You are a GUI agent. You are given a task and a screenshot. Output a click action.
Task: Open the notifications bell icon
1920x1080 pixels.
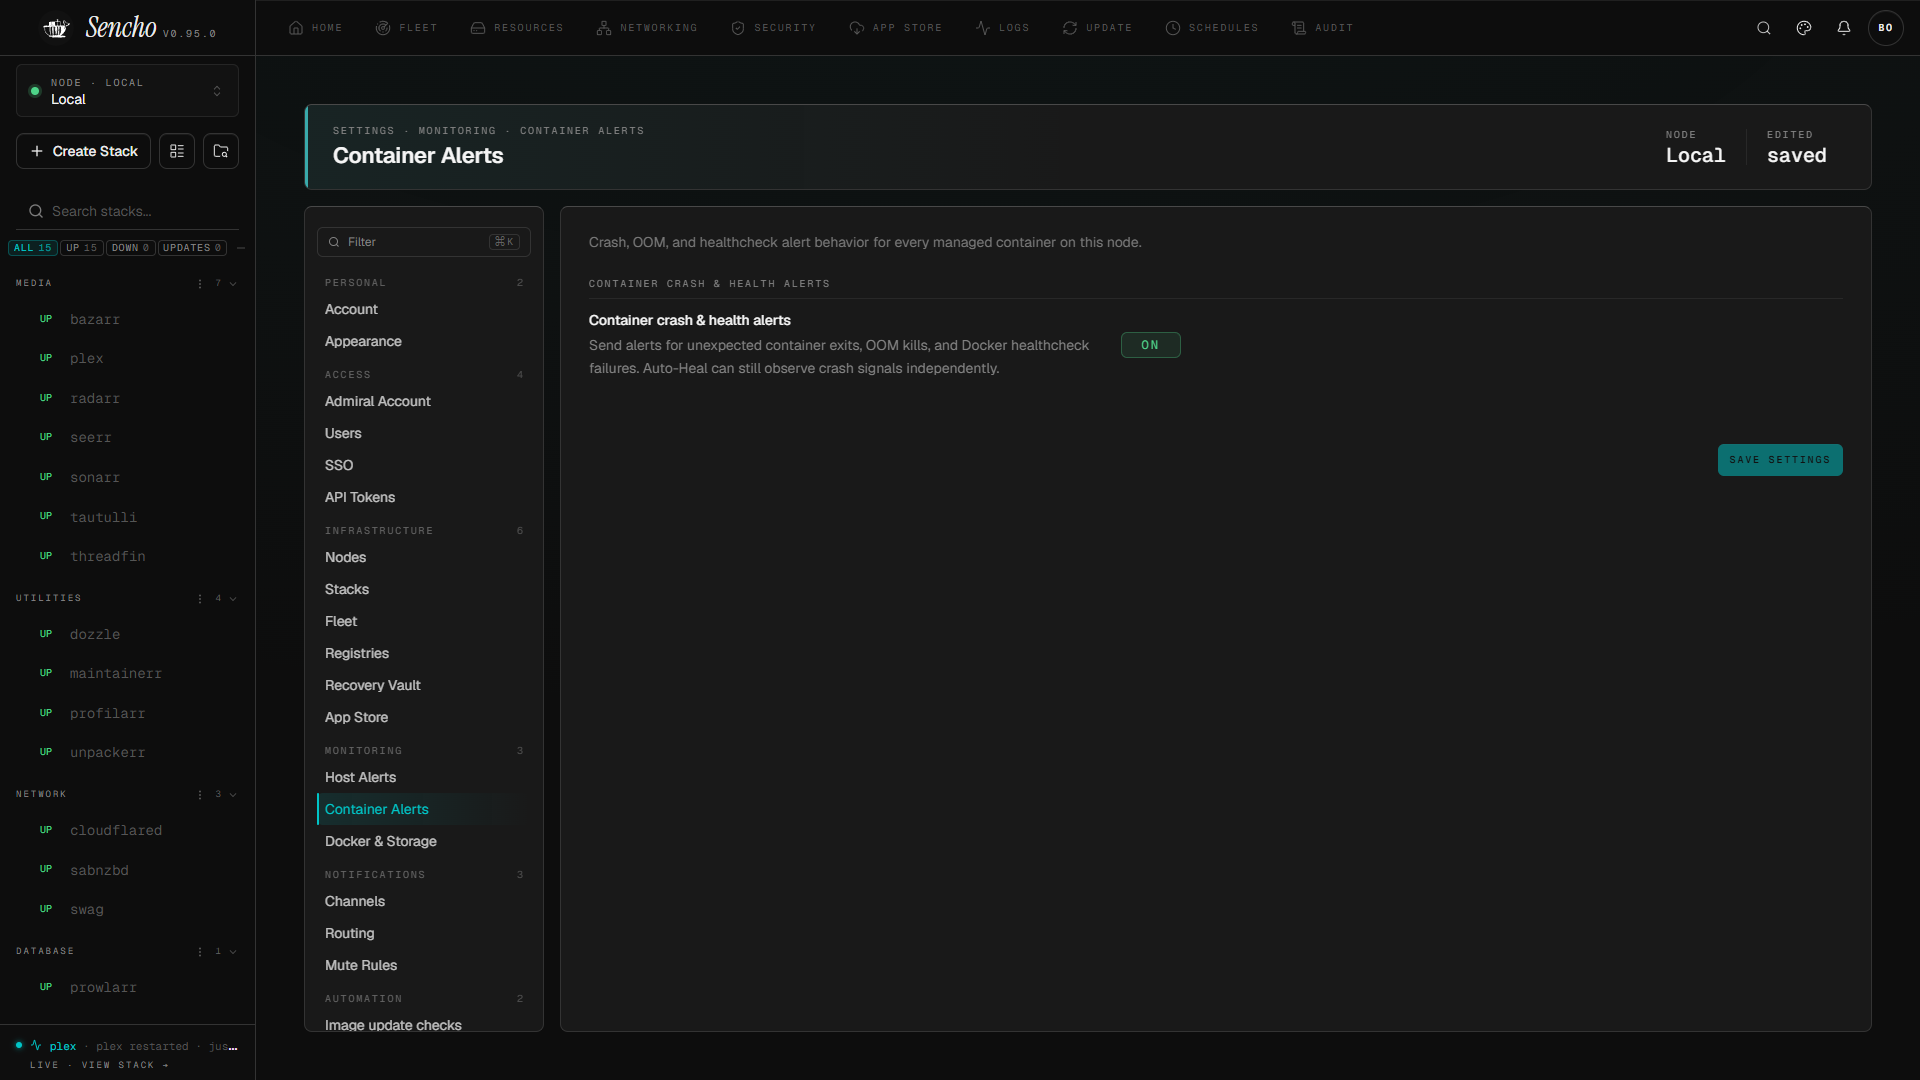[1844, 28]
